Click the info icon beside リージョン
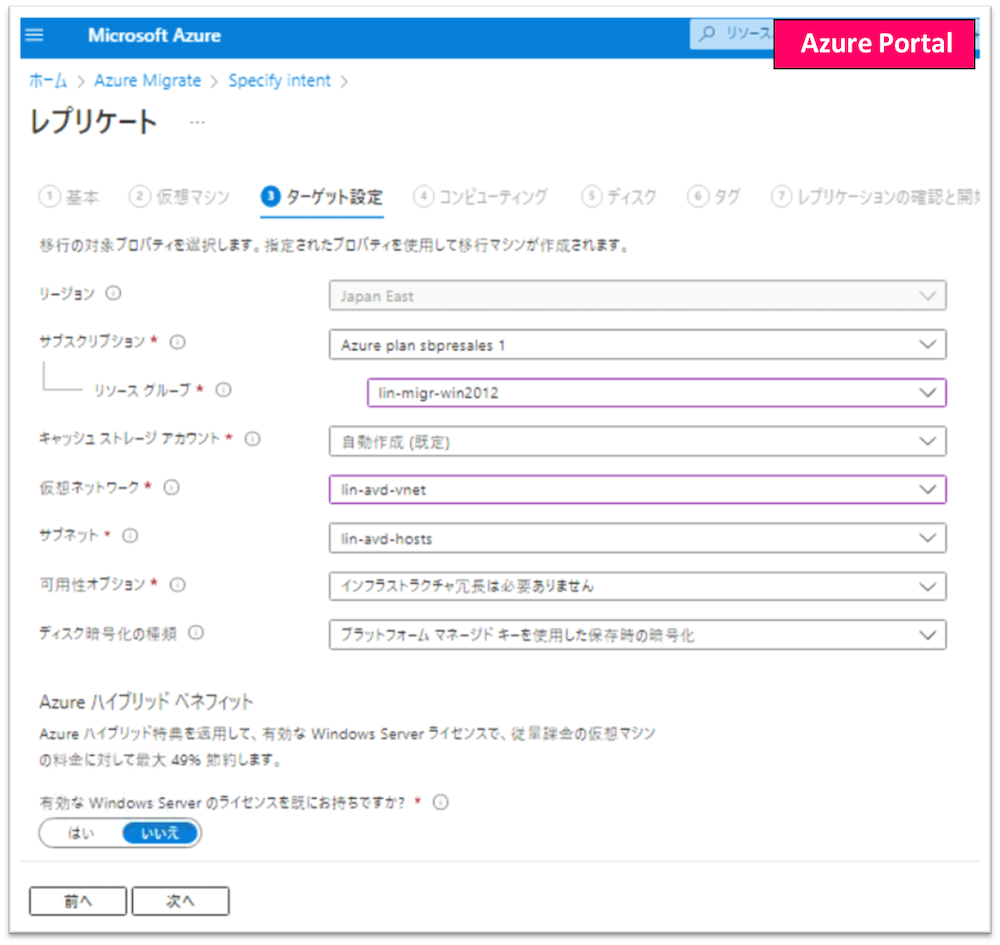 [x=113, y=294]
